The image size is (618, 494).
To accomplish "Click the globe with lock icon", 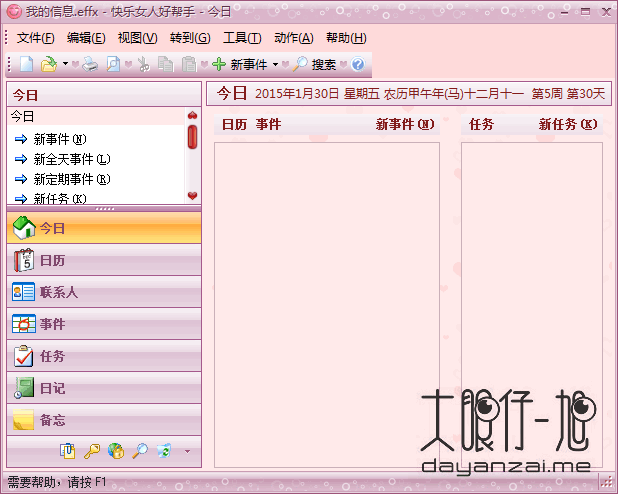I will [116, 451].
